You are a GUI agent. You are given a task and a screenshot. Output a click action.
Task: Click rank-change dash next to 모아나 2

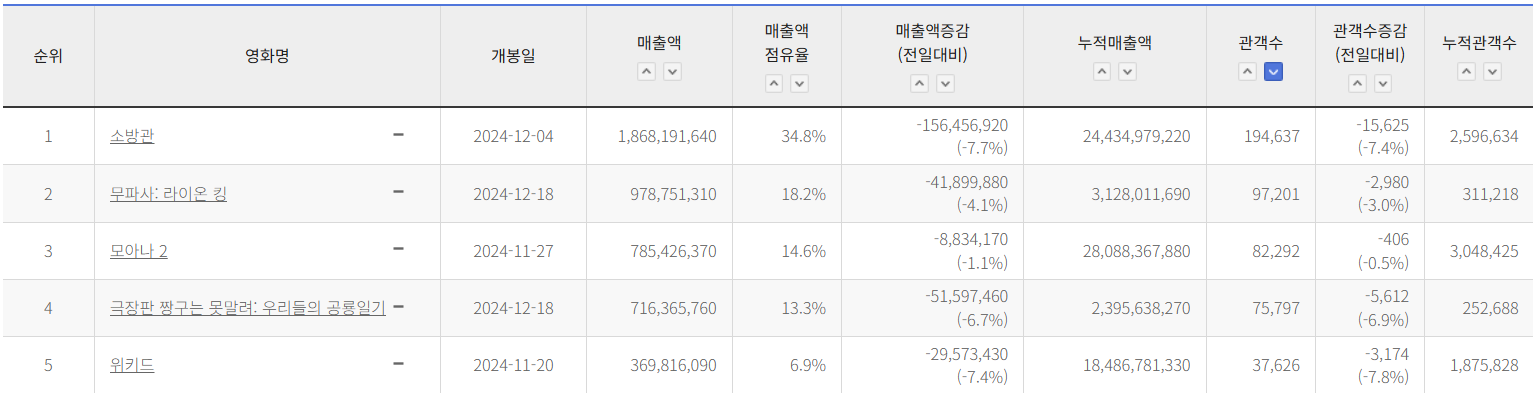click(398, 248)
